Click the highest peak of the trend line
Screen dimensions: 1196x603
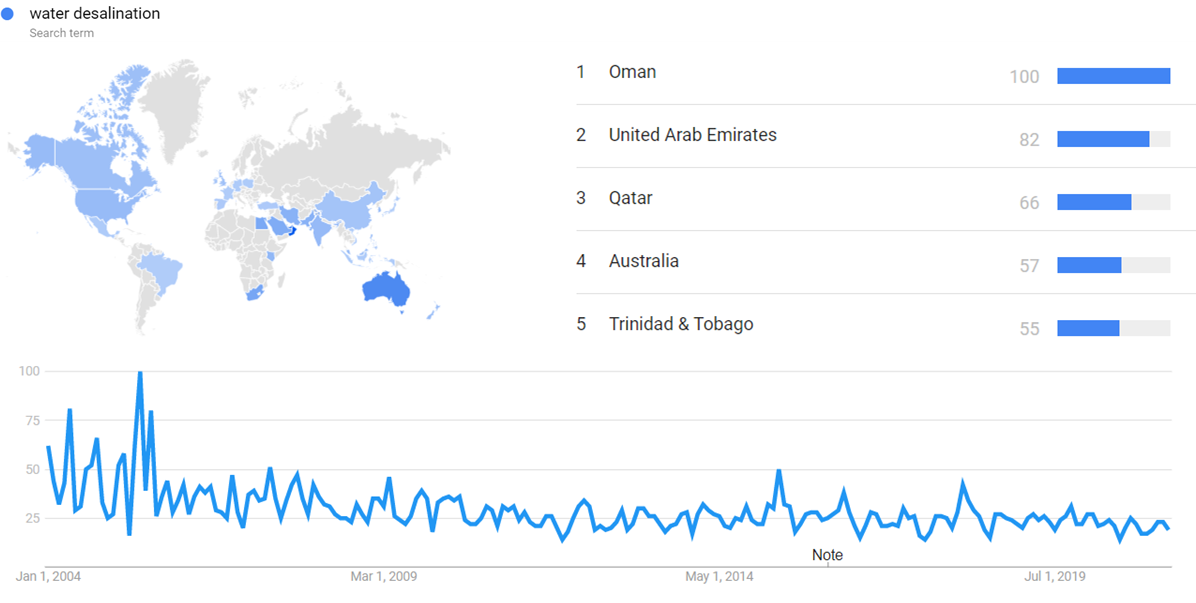pos(140,373)
